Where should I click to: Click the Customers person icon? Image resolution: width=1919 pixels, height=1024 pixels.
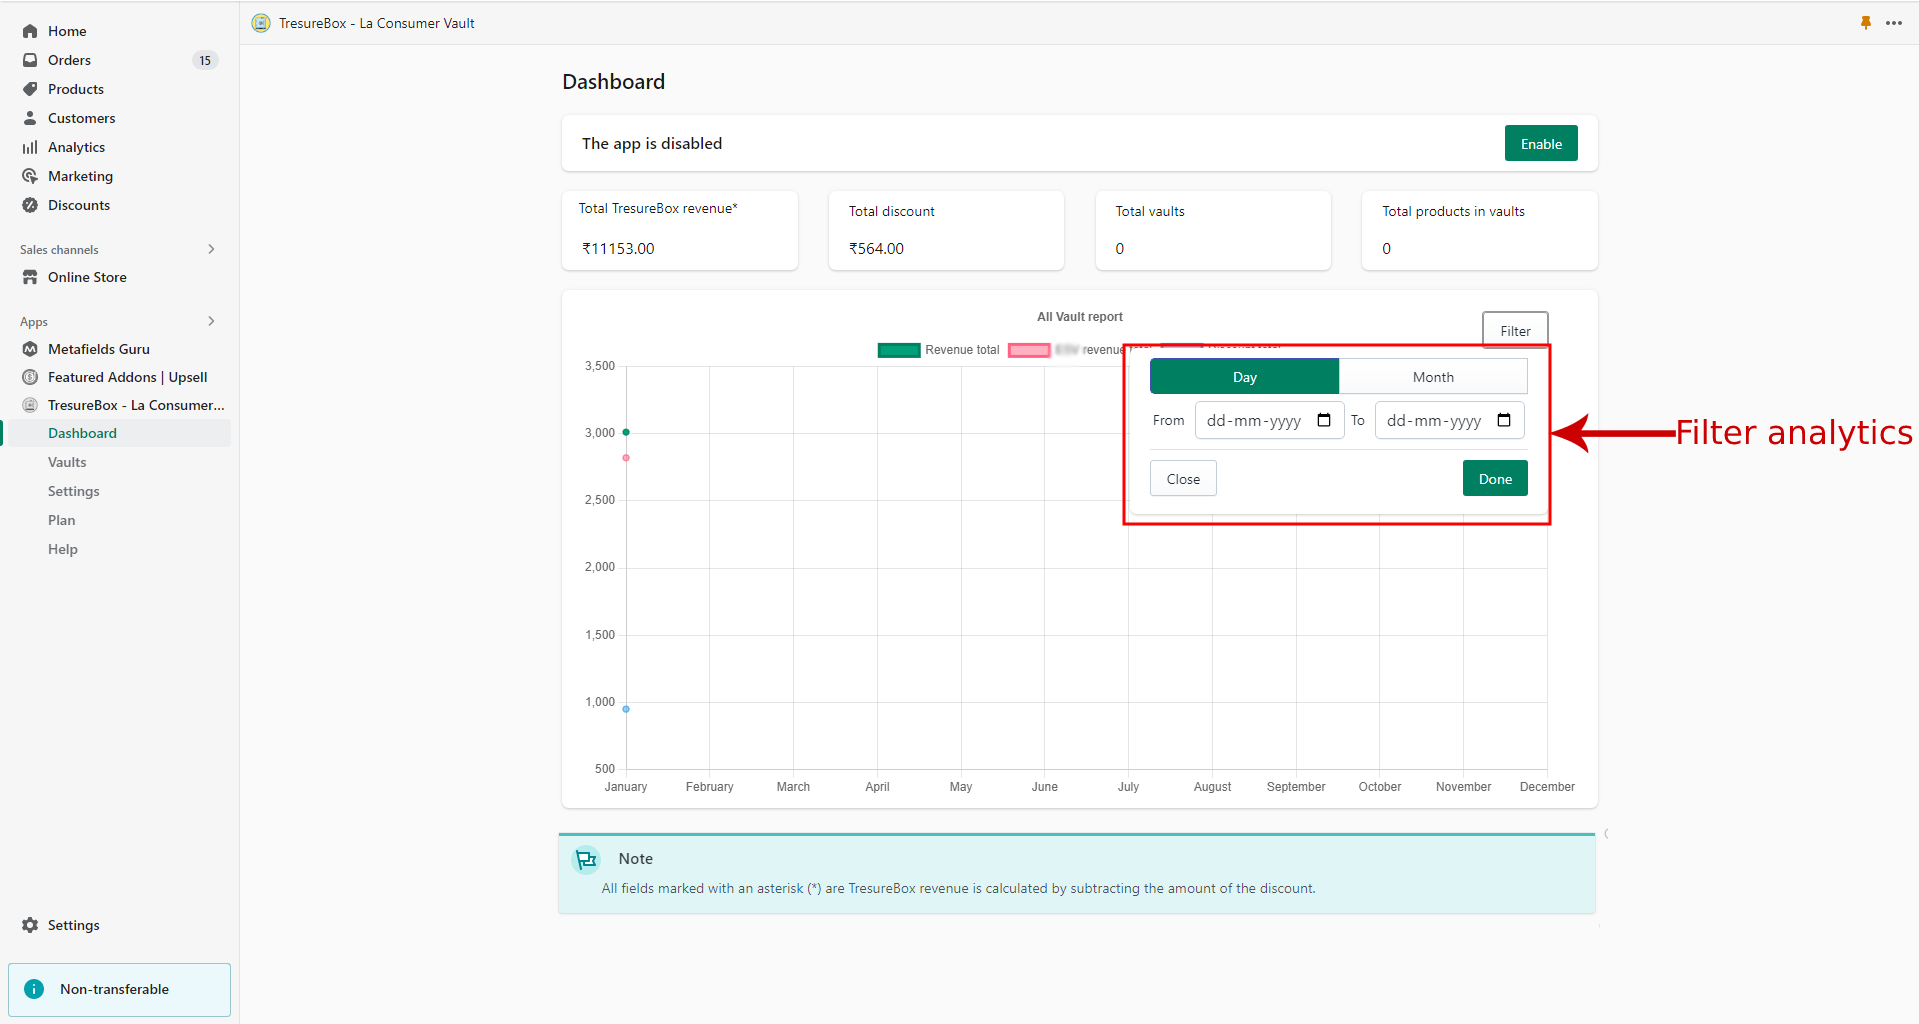point(30,118)
